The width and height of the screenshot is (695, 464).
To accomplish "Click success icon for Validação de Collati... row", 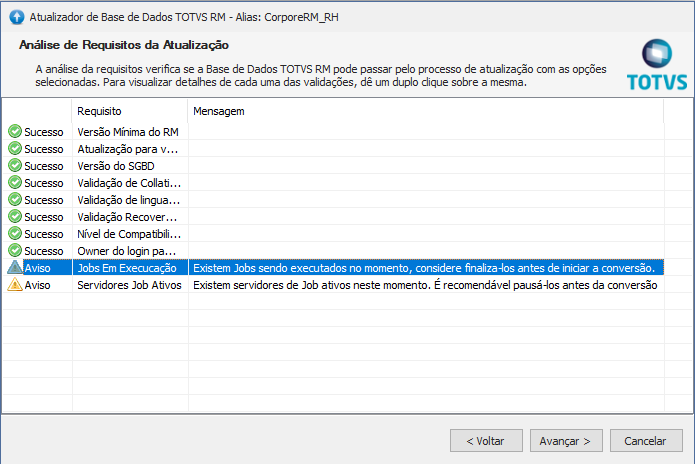I will [x=15, y=182].
